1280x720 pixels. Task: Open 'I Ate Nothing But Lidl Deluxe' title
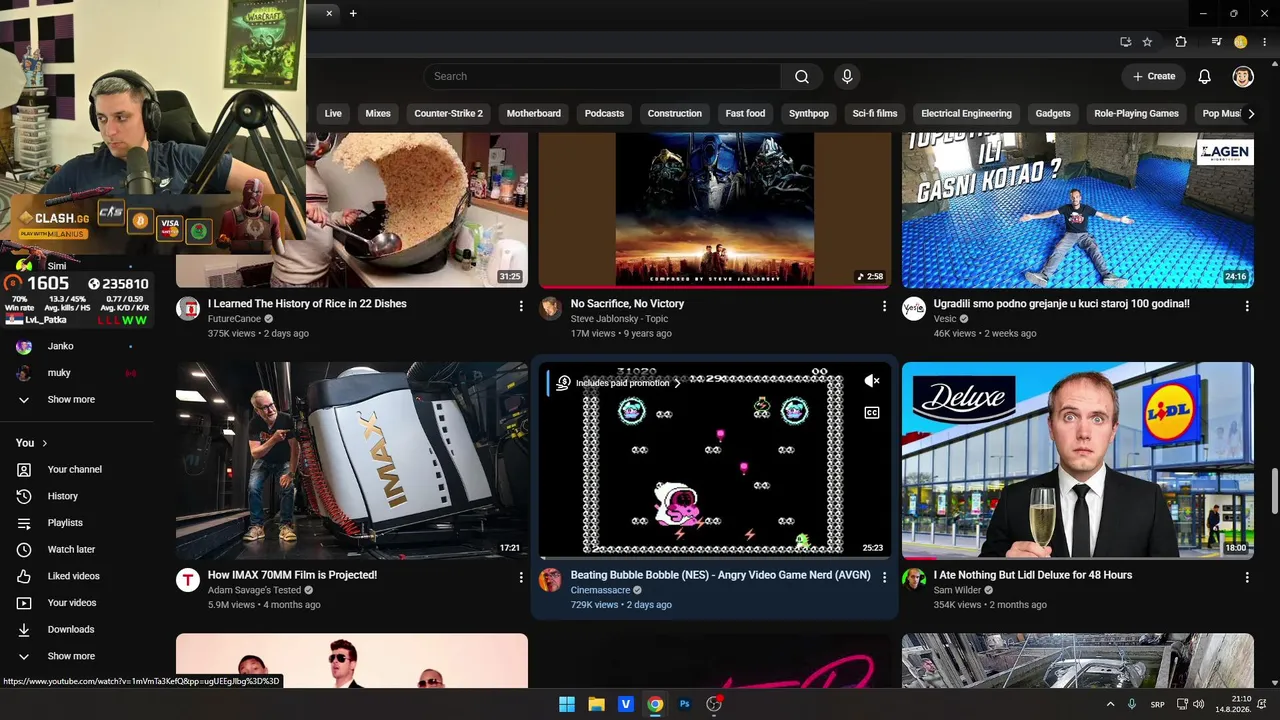point(1033,576)
